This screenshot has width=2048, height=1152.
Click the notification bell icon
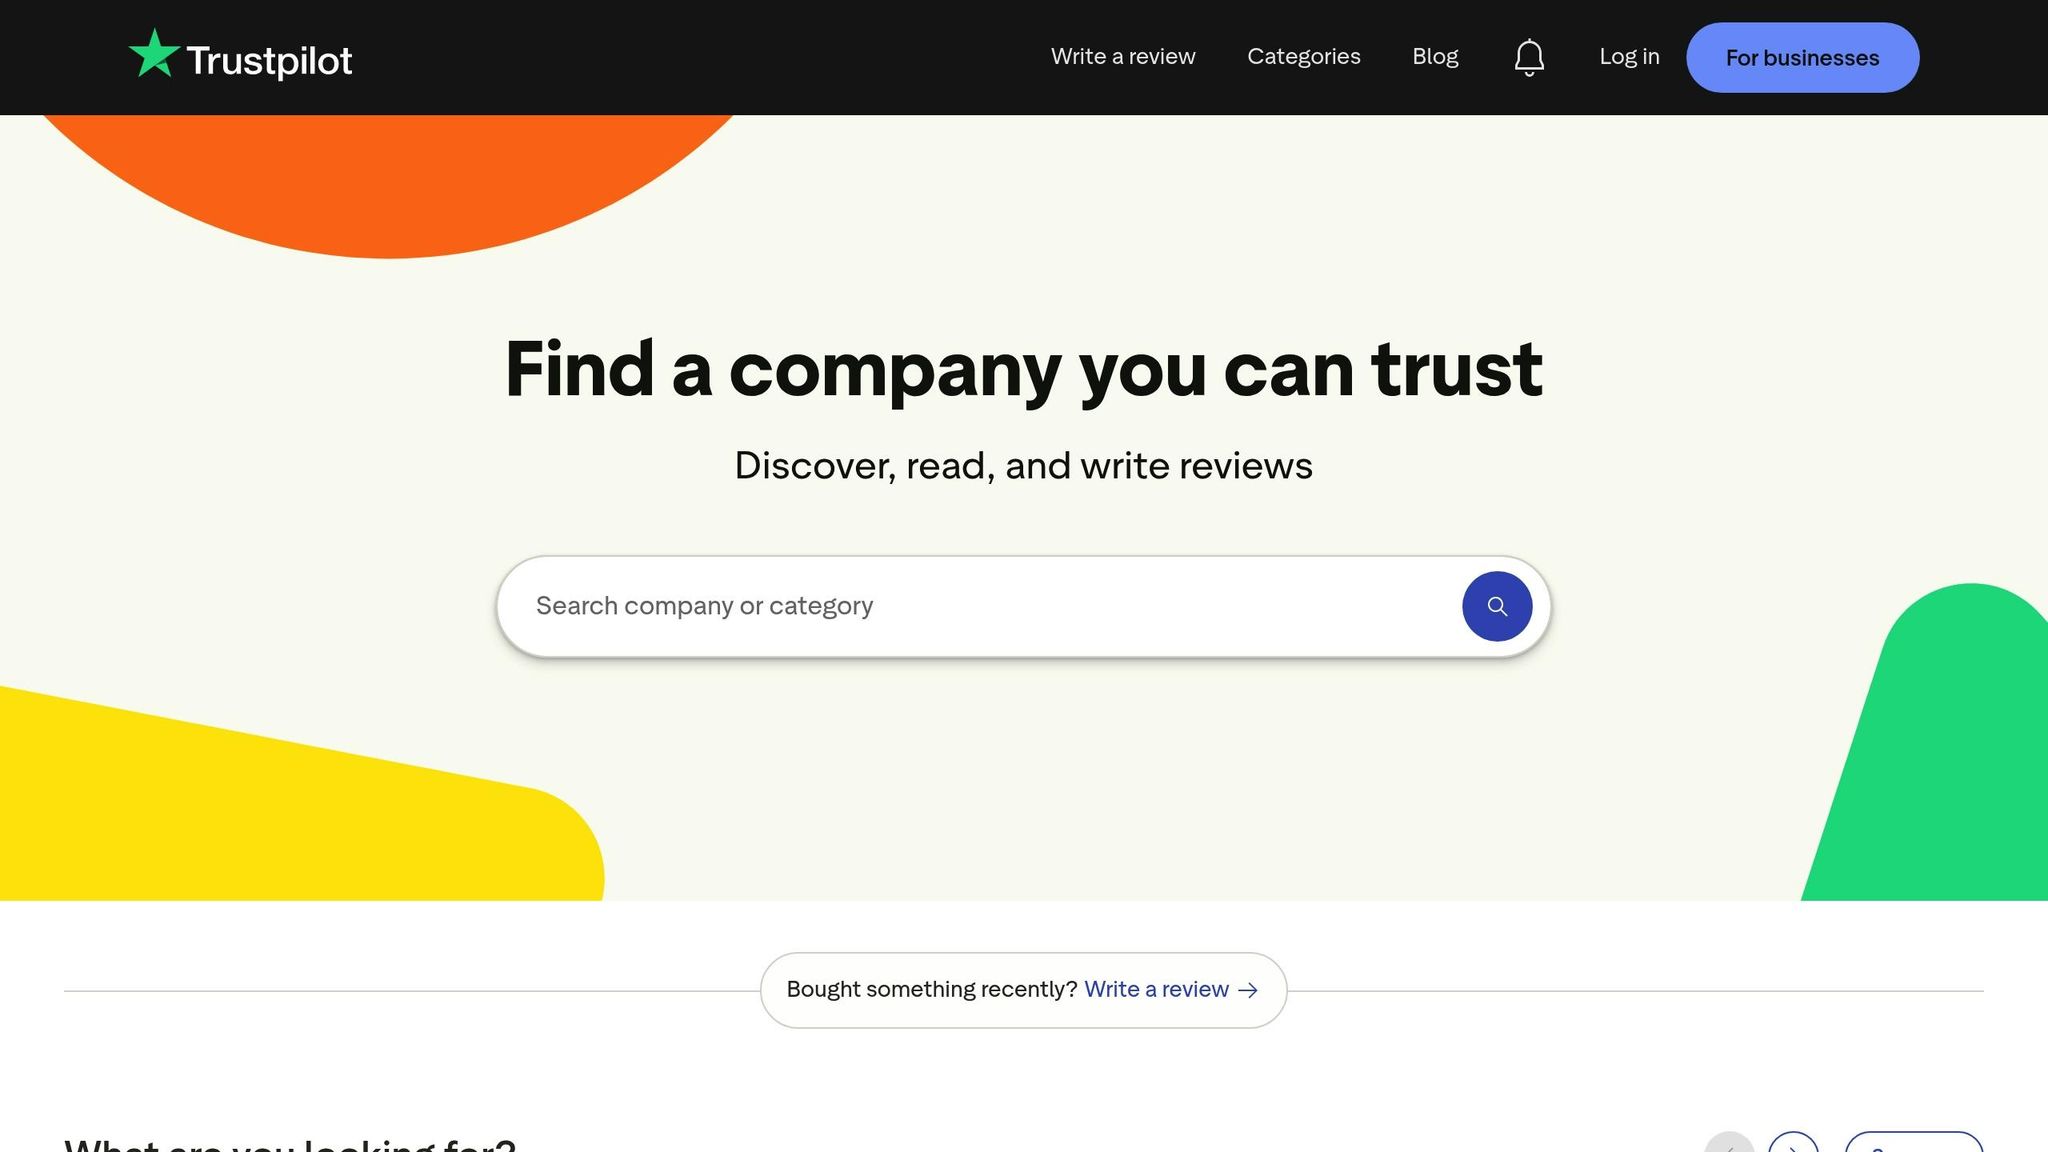coord(1528,57)
